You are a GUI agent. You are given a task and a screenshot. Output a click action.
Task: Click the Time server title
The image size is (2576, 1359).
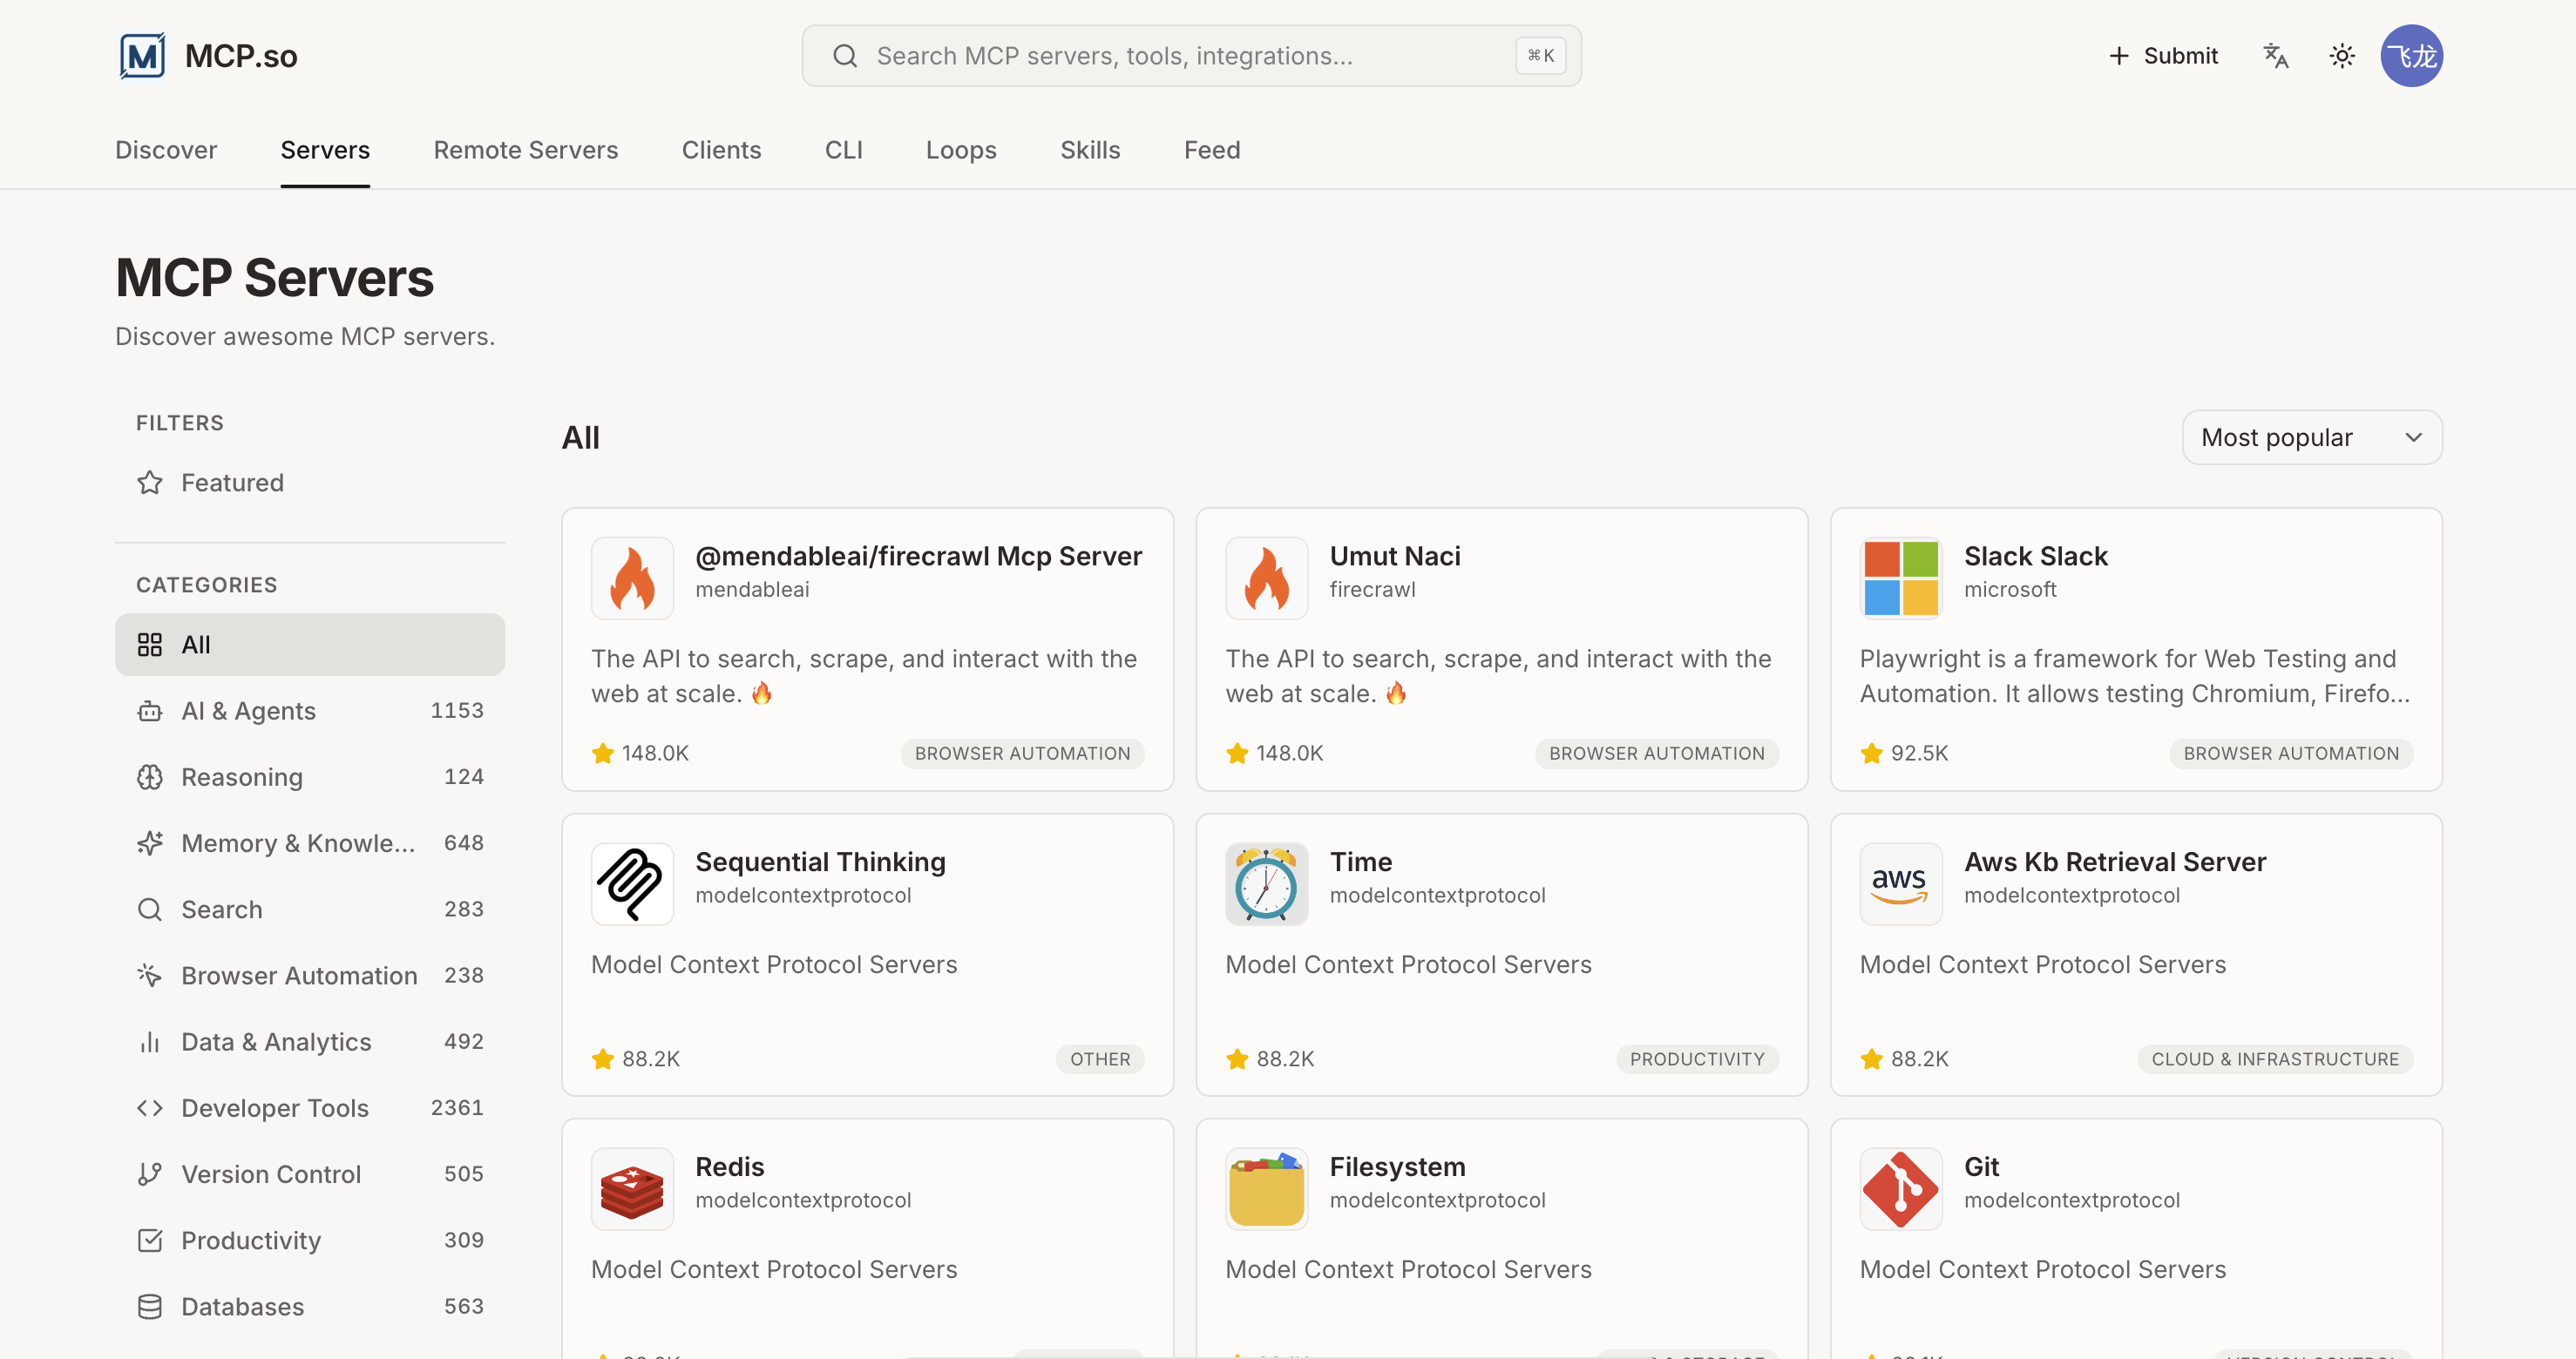(x=1361, y=862)
